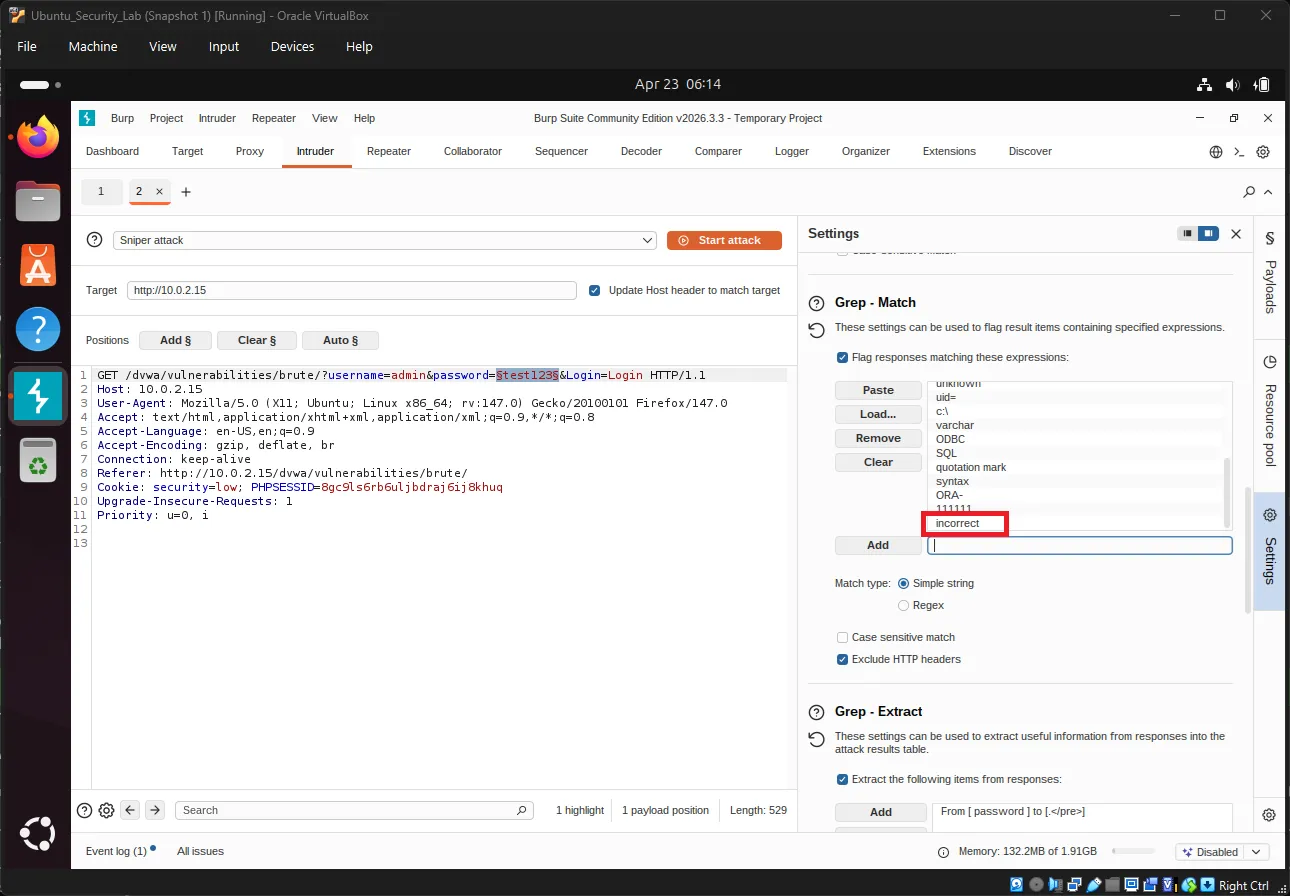The height and width of the screenshot is (896, 1290).
Task: Launch Firefox from the Ubuntu dock
Action: (x=36, y=136)
